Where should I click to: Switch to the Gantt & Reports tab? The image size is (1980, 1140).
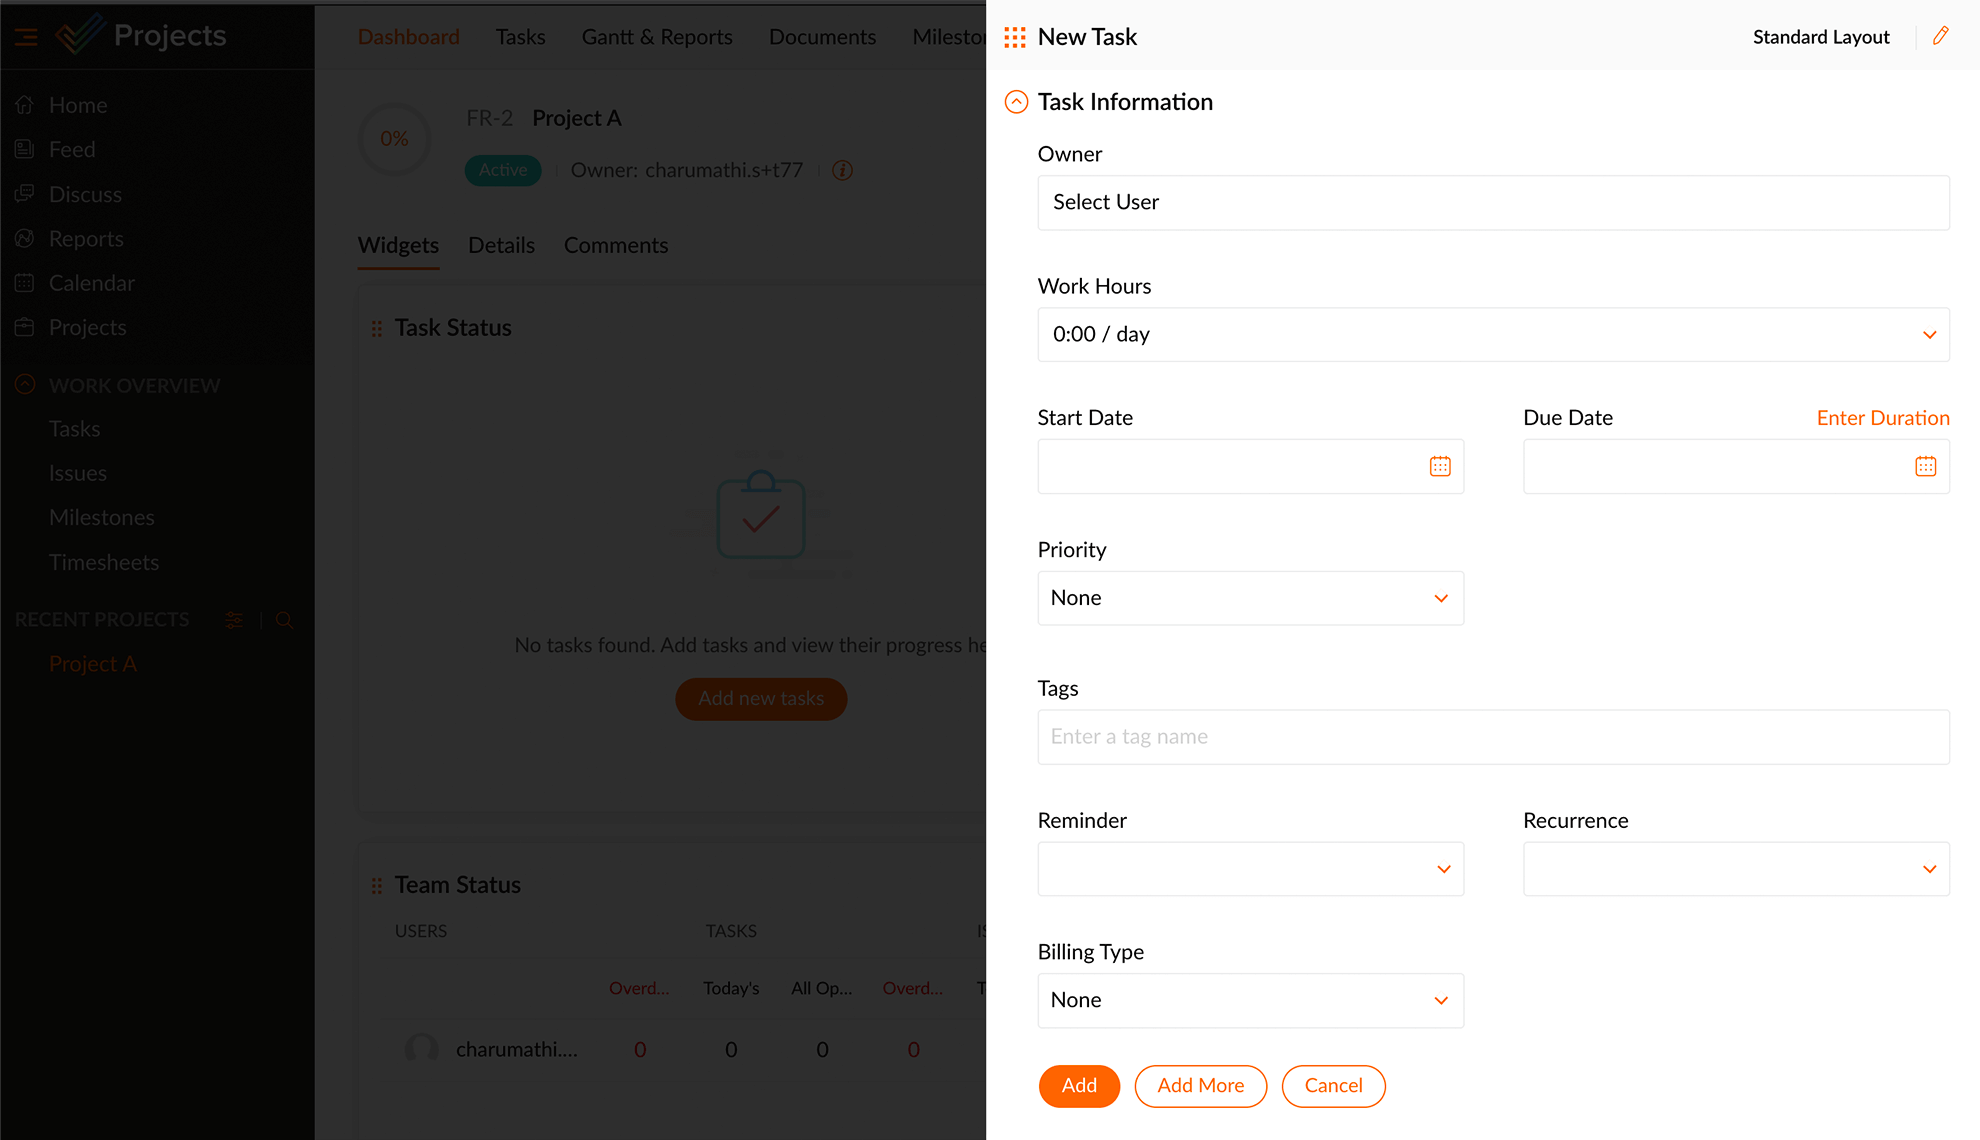pos(657,37)
